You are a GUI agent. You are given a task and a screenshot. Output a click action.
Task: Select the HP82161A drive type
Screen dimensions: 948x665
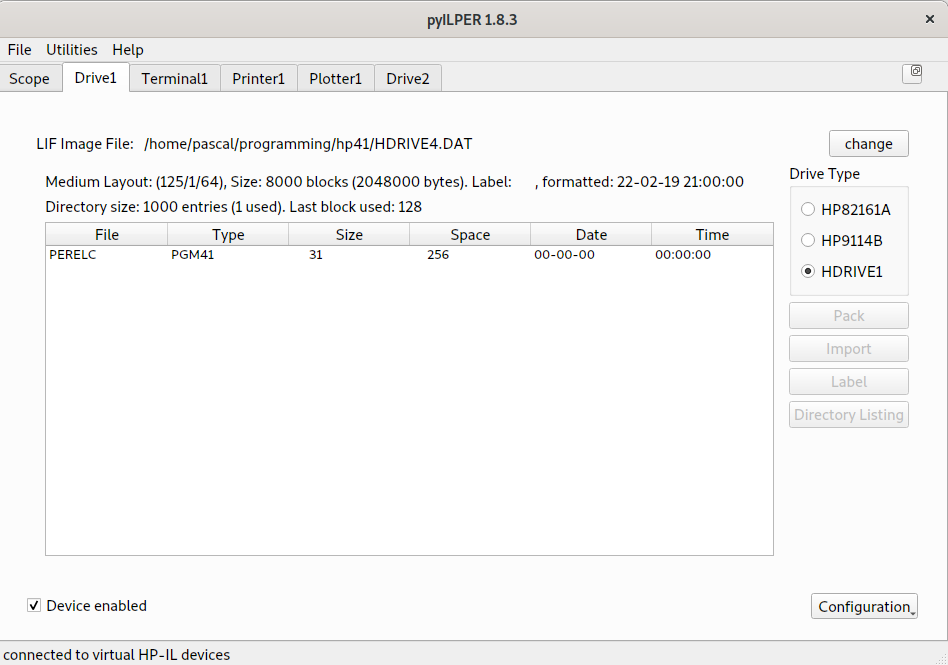[808, 209]
